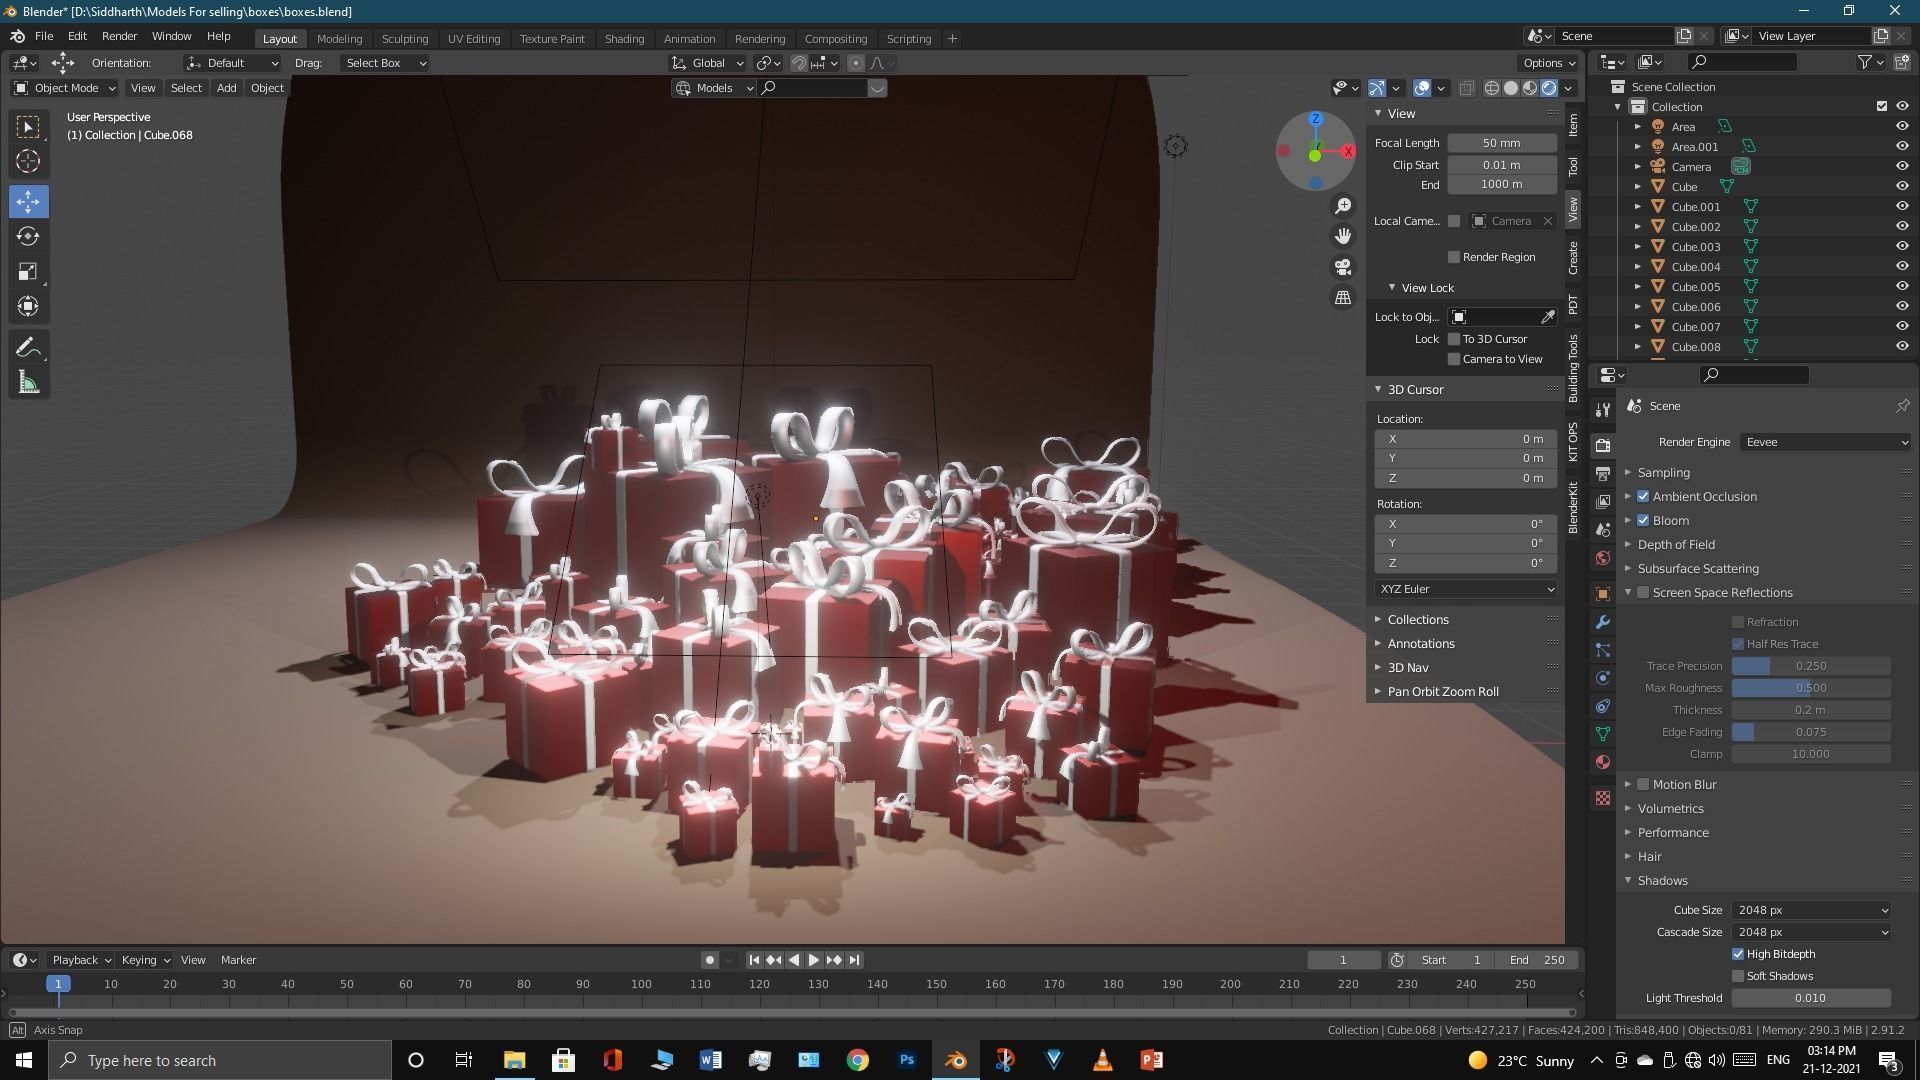The height and width of the screenshot is (1080, 1920).
Task: Pin the Scene properties panel
Action: [x=1902, y=406]
